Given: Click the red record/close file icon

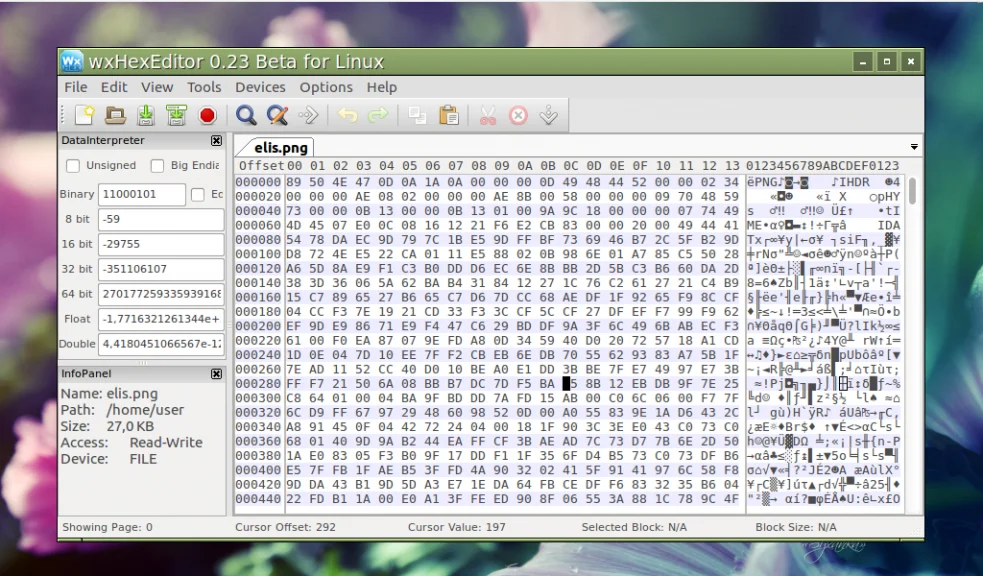Looking at the screenshot, I should 208,115.
